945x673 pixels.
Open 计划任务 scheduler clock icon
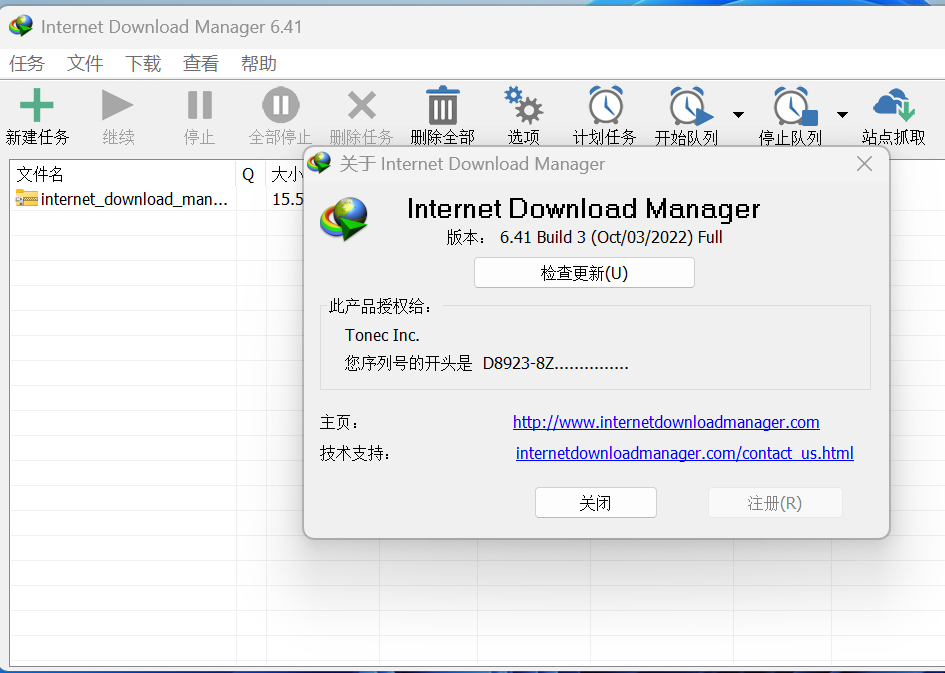[x=605, y=105]
